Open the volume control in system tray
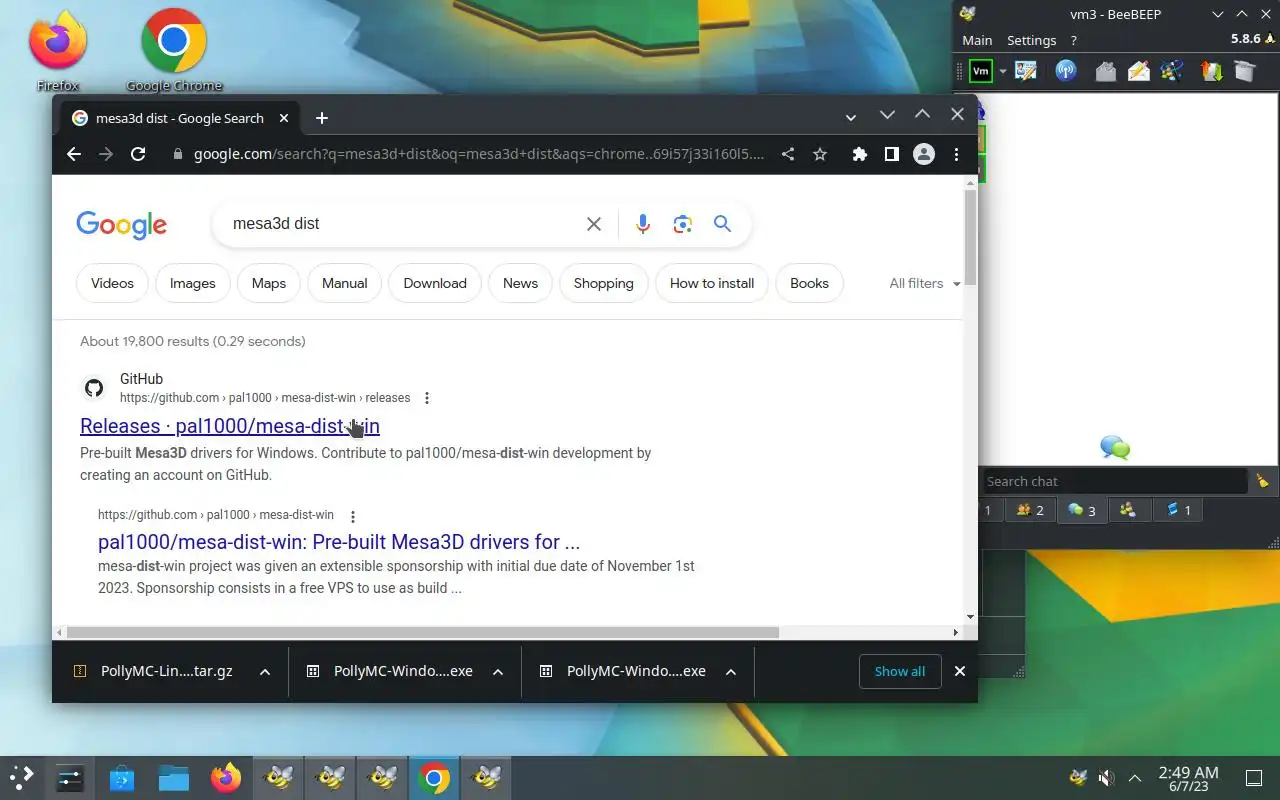The image size is (1280, 800). [1106, 778]
